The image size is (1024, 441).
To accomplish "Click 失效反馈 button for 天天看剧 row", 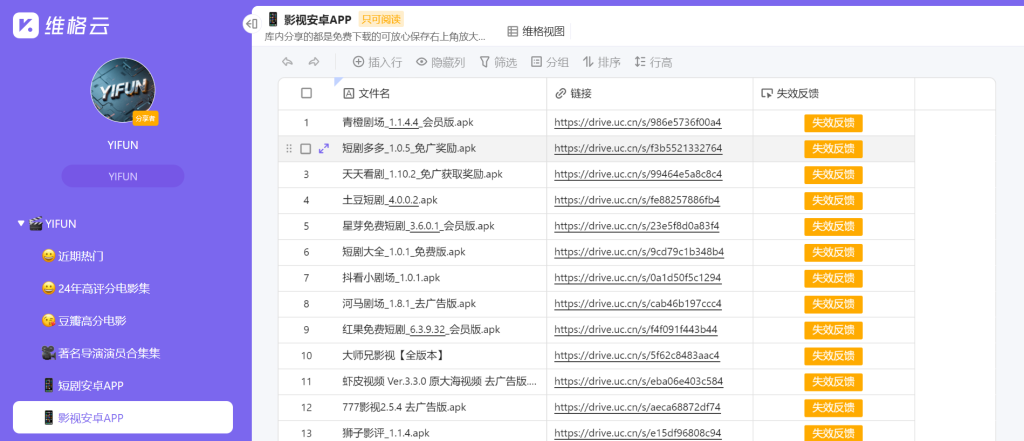I will coord(833,175).
